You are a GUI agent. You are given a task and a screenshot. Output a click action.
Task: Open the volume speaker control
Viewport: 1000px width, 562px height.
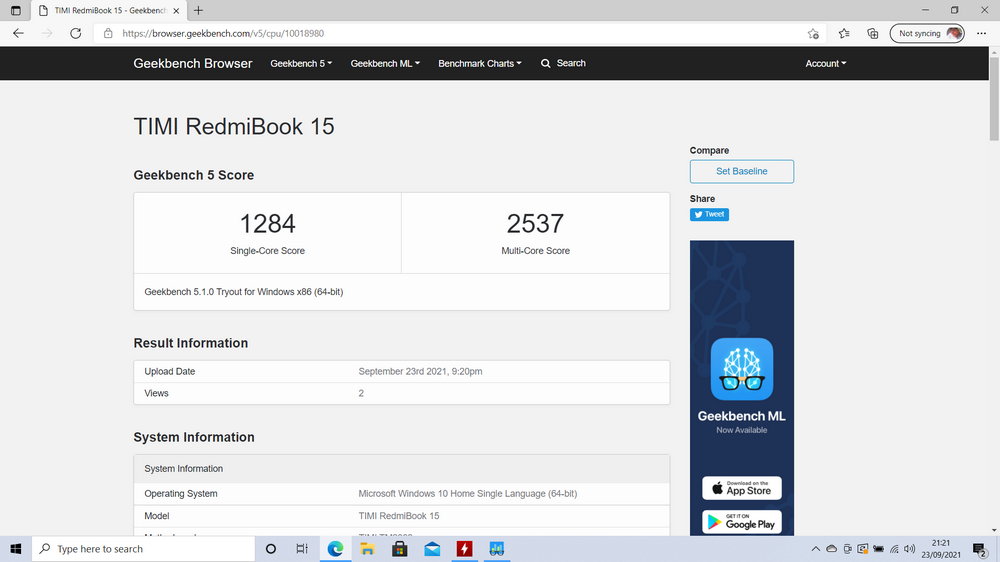pos(910,549)
